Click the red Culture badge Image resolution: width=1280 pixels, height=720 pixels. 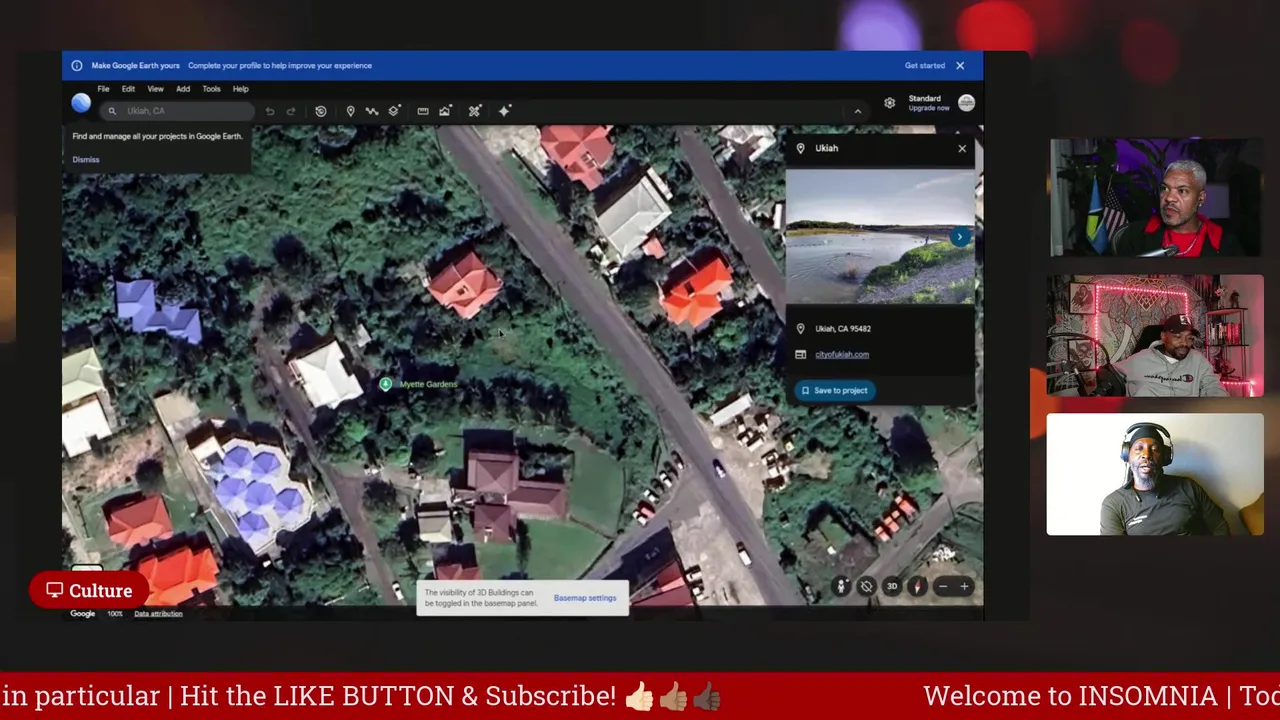pyautogui.click(x=89, y=591)
